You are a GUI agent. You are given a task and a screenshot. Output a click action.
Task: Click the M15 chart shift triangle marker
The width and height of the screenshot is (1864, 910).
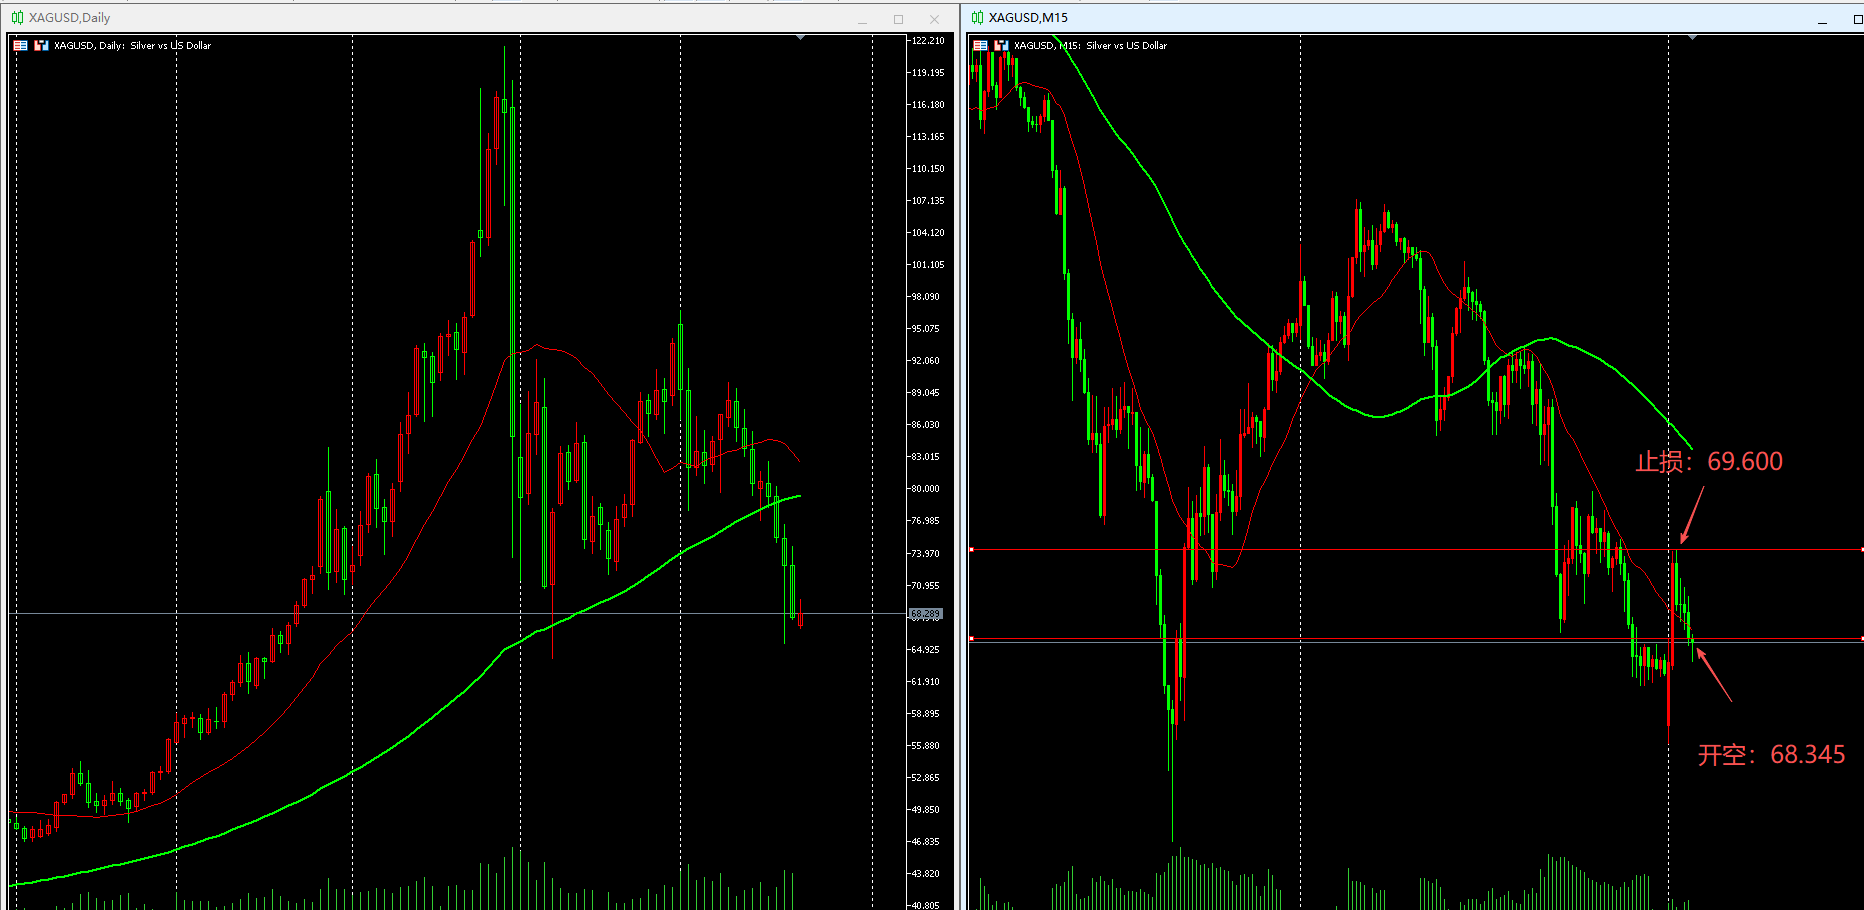[1692, 38]
